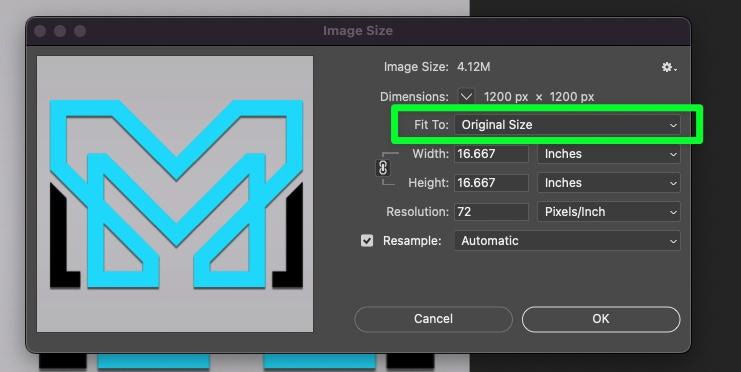Click the logo preview image

(175, 194)
